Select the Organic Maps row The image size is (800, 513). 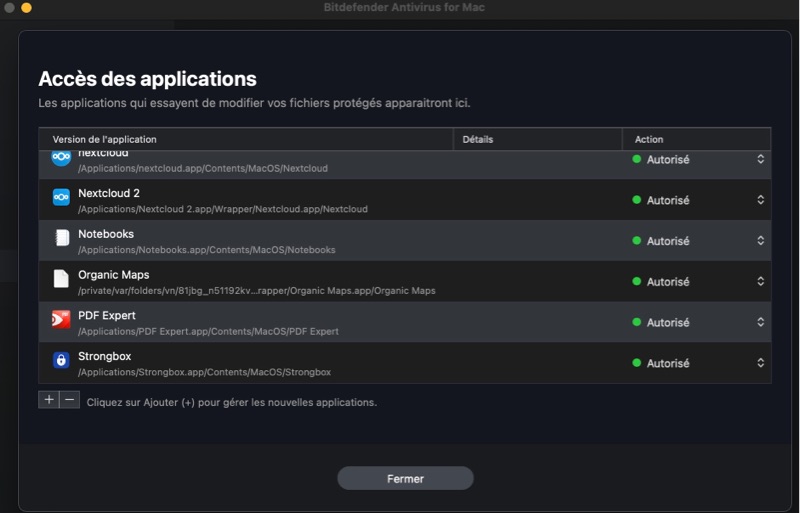point(300,282)
